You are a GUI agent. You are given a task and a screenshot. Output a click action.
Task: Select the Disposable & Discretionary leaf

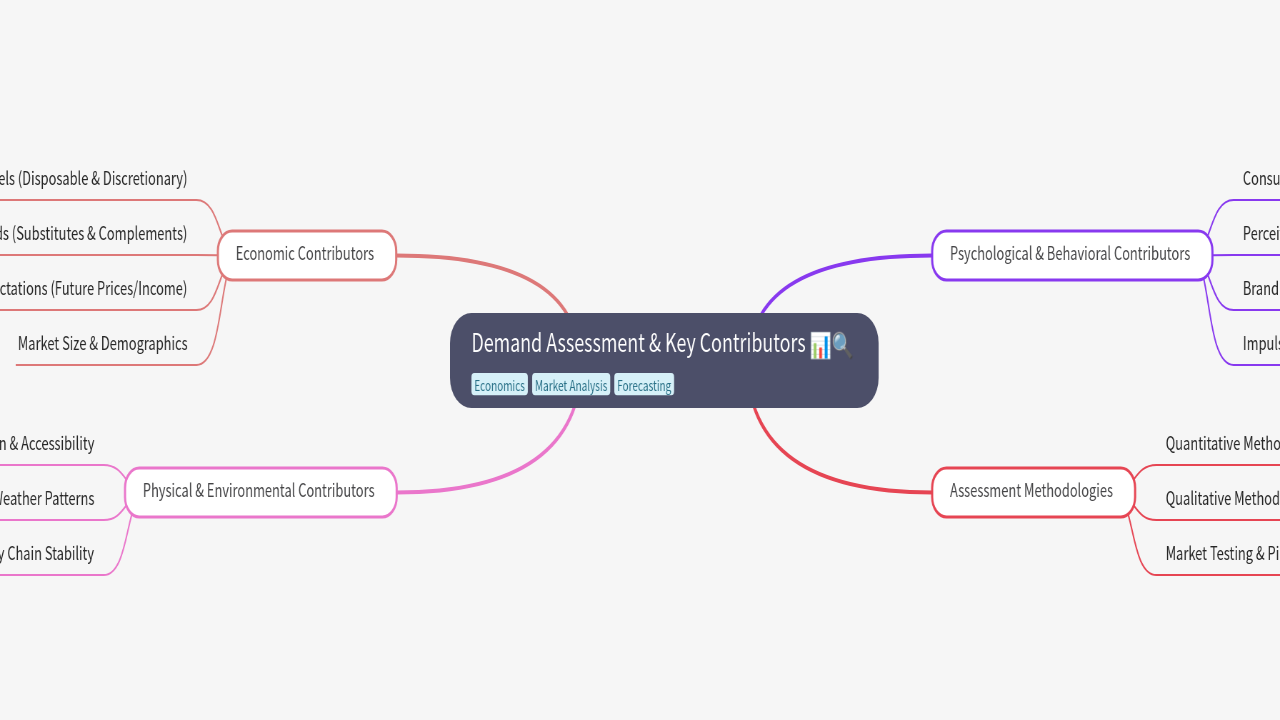(95, 179)
